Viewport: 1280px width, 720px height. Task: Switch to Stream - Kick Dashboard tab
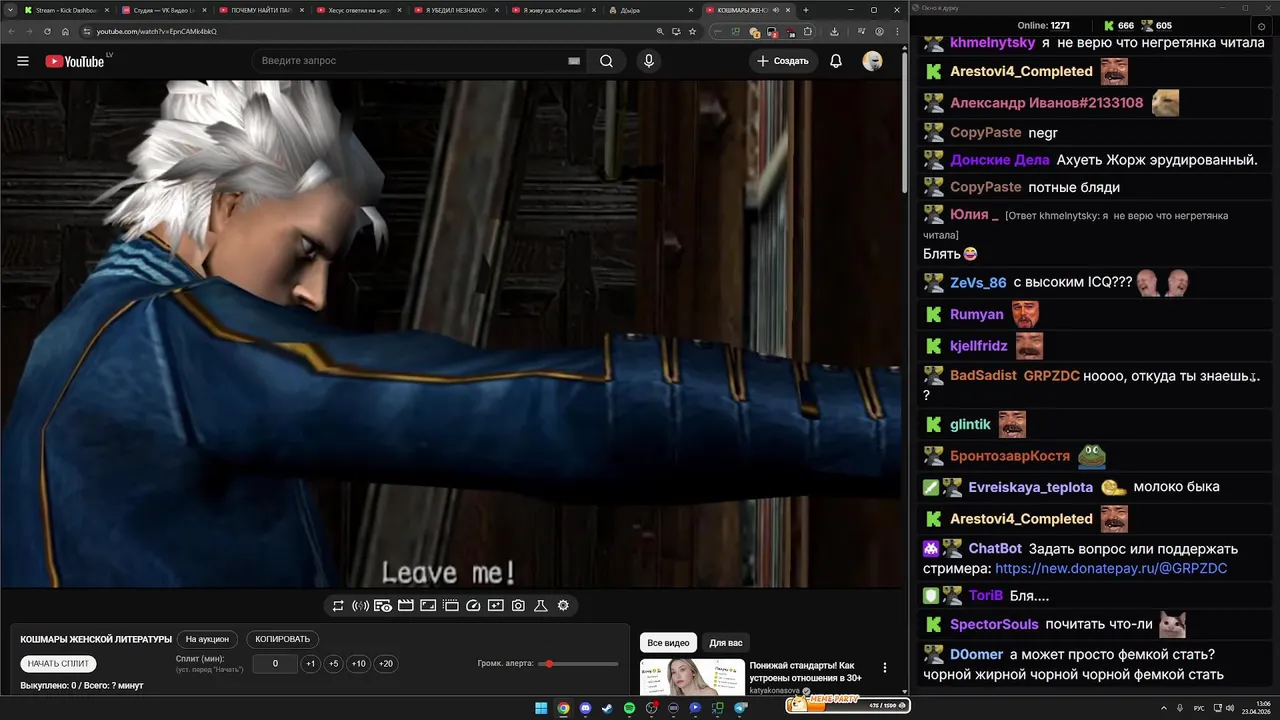[x=65, y=10]
